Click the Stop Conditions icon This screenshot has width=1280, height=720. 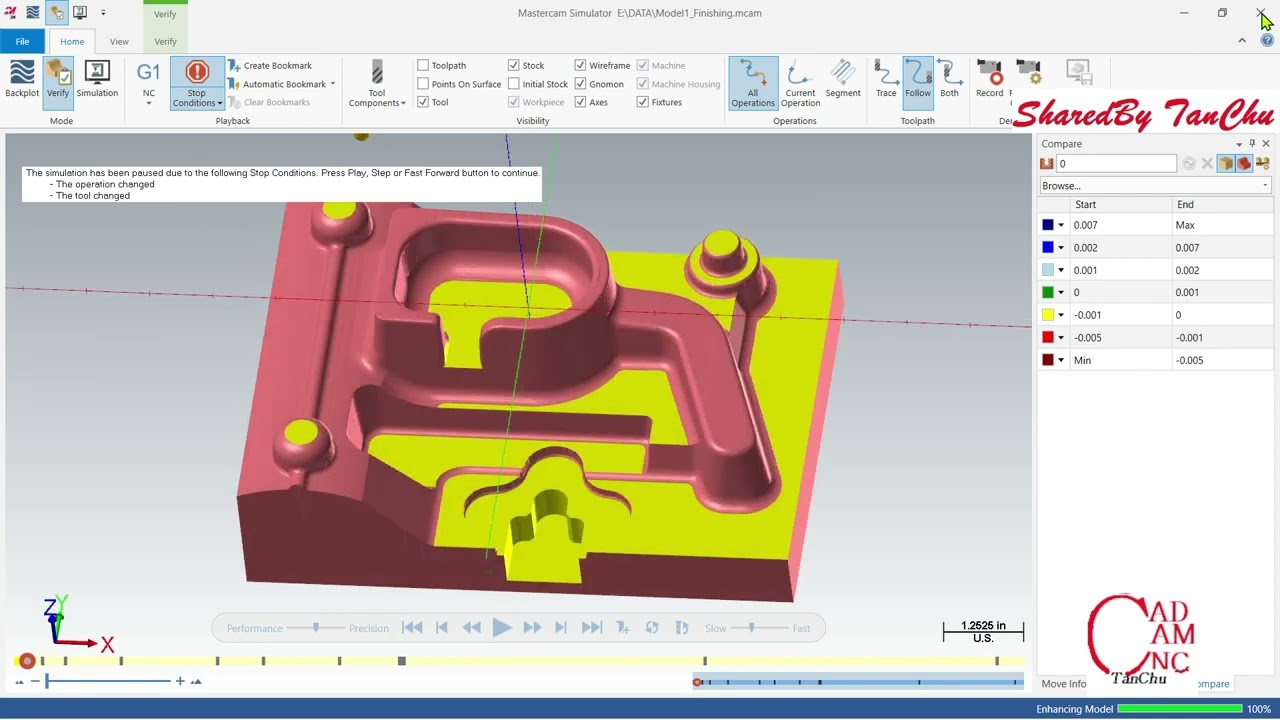(x=197, y=72)
